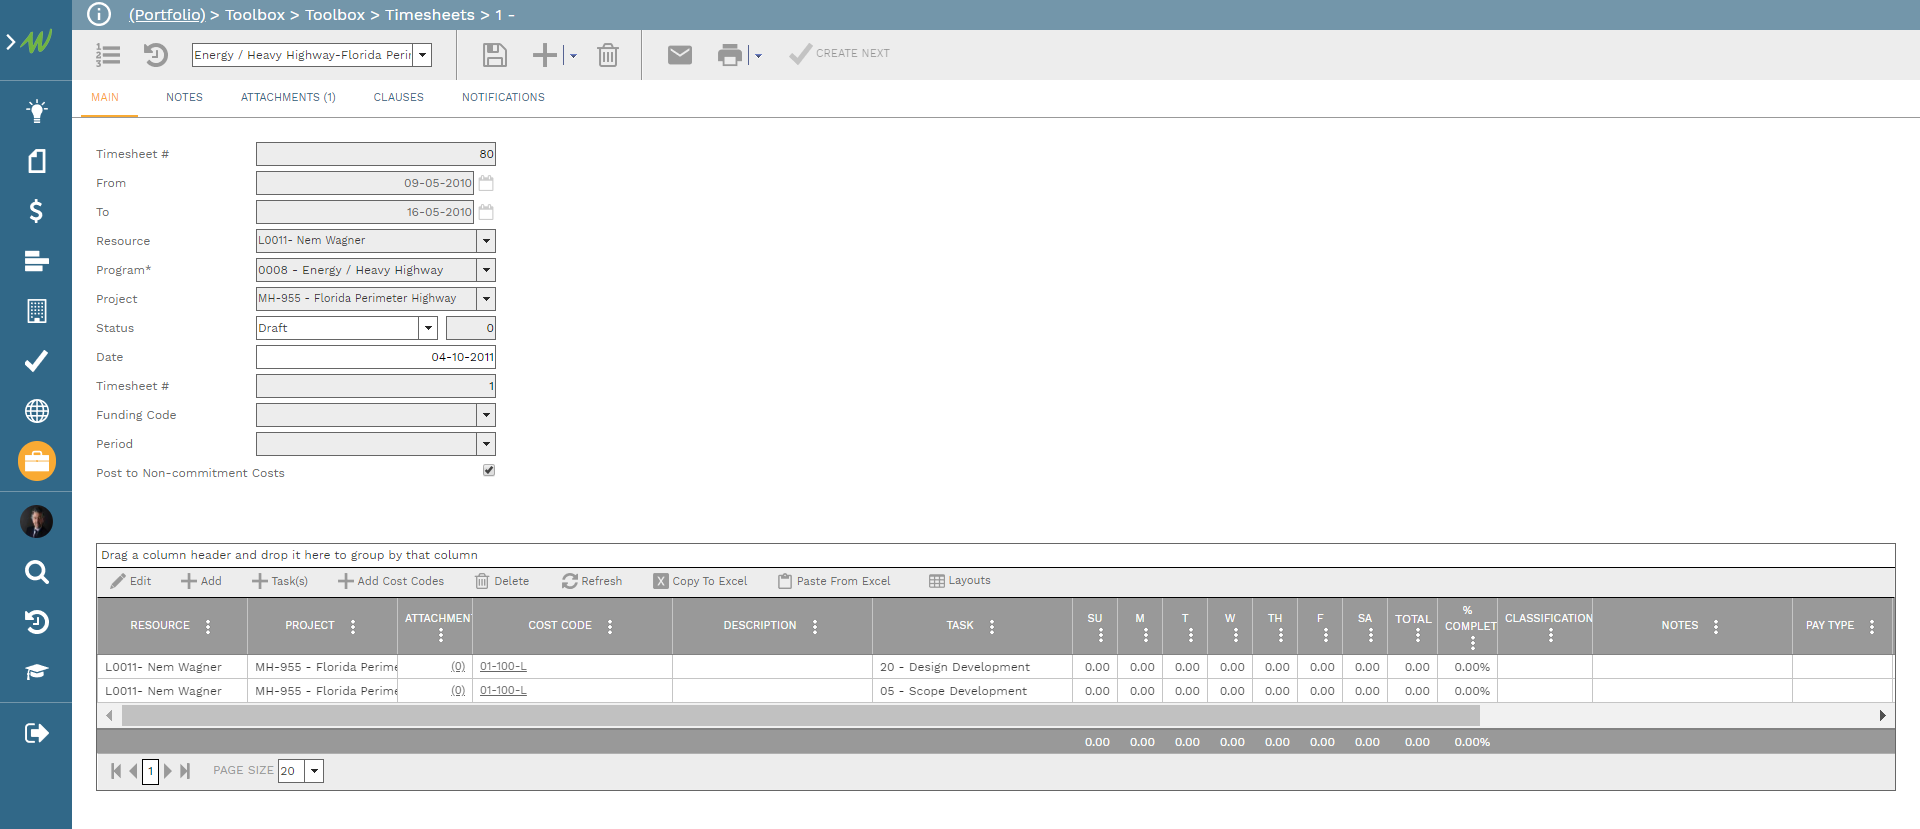The height and width of the screenshot is (829, 1920).
Task: Open To date calendar picker
Action: point(486,212)
